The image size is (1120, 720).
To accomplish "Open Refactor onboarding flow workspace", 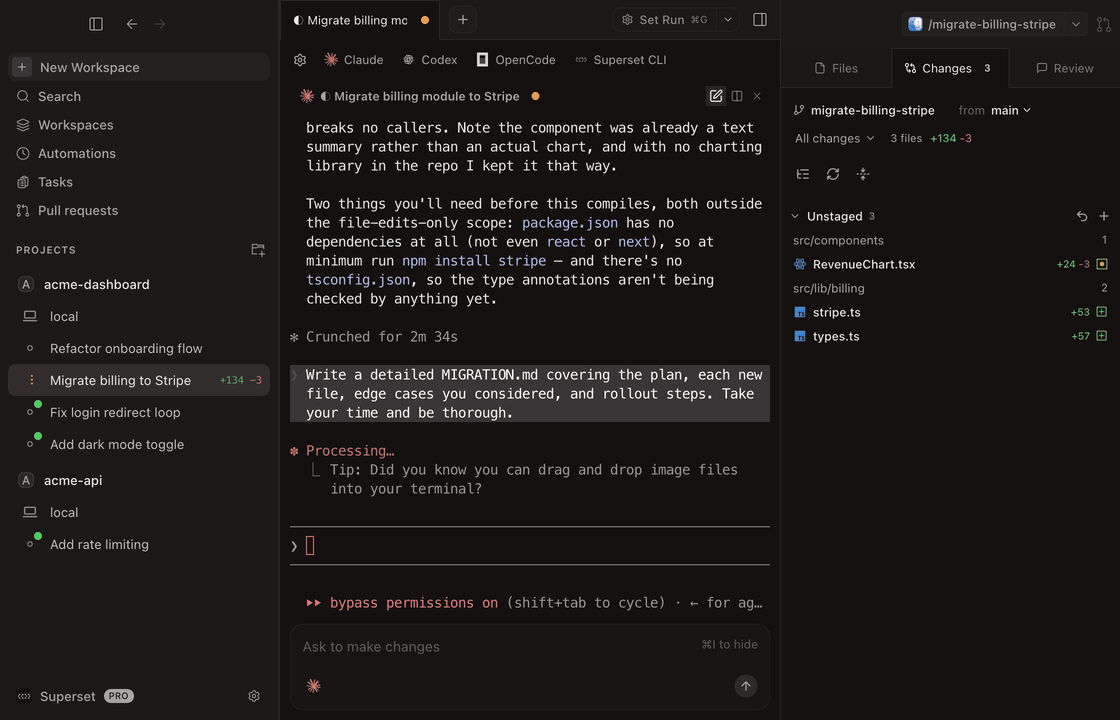I will 139,349.
